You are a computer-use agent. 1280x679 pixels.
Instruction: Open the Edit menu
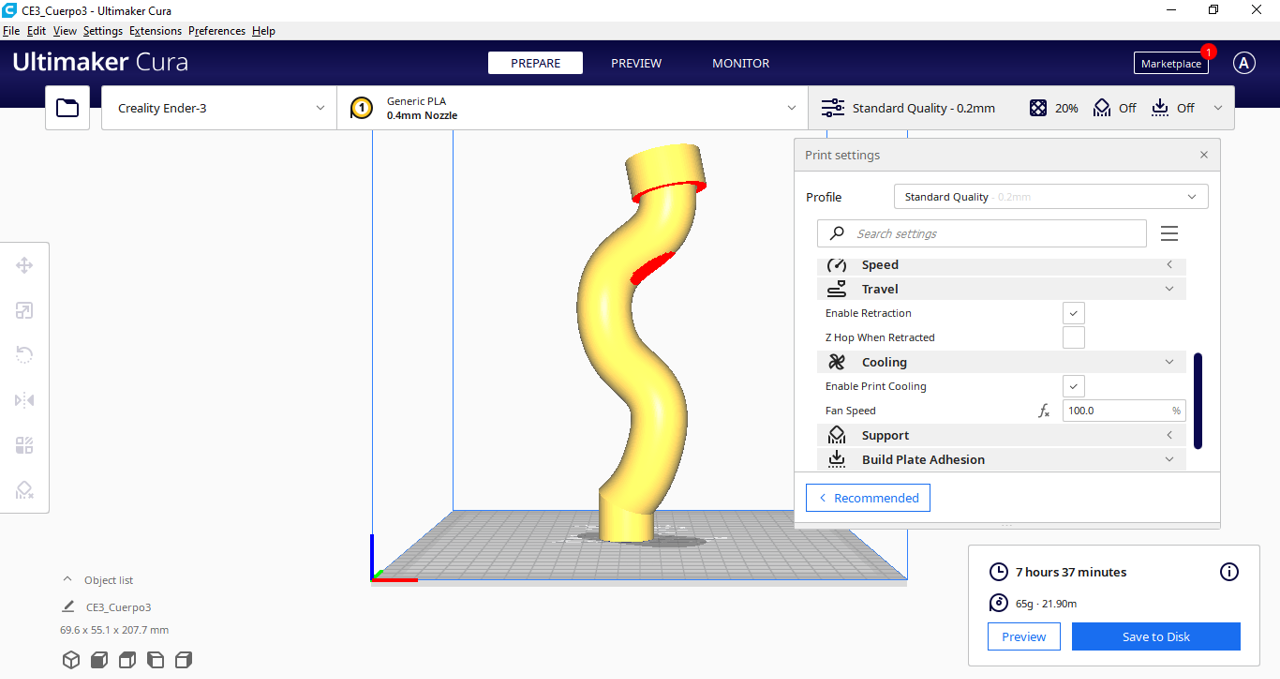pyautogui.click(x=36, y=31)
